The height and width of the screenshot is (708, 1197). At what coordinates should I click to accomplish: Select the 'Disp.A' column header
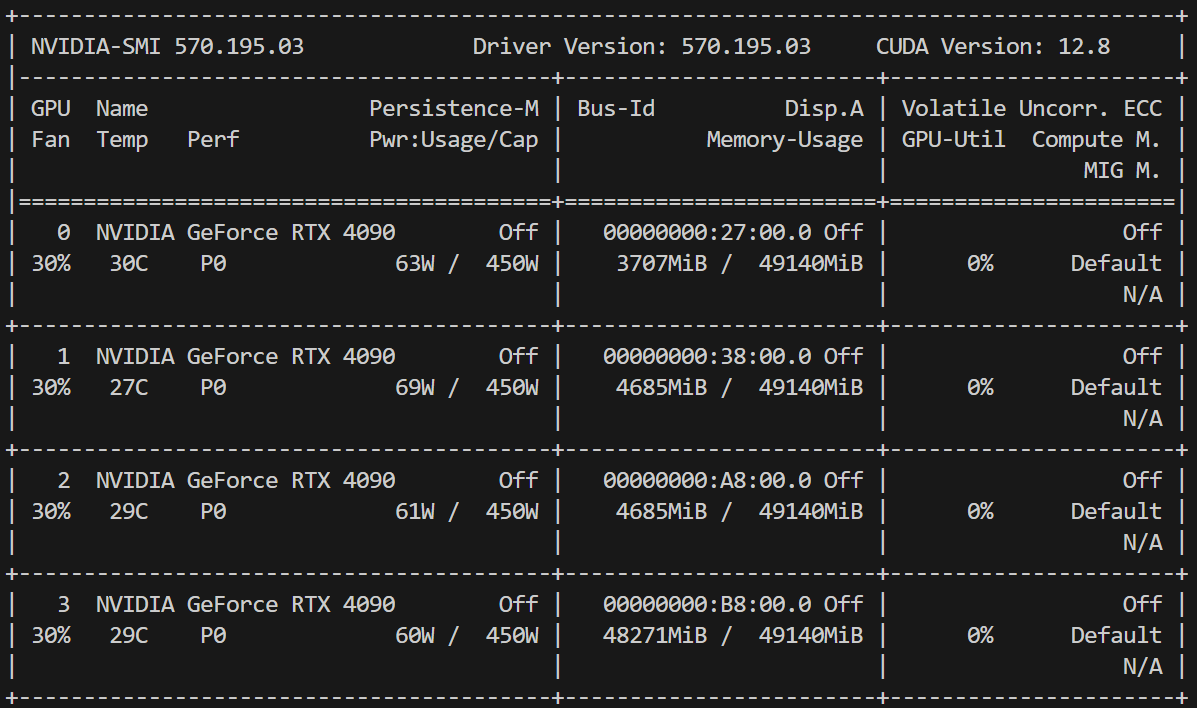[824, 108]
